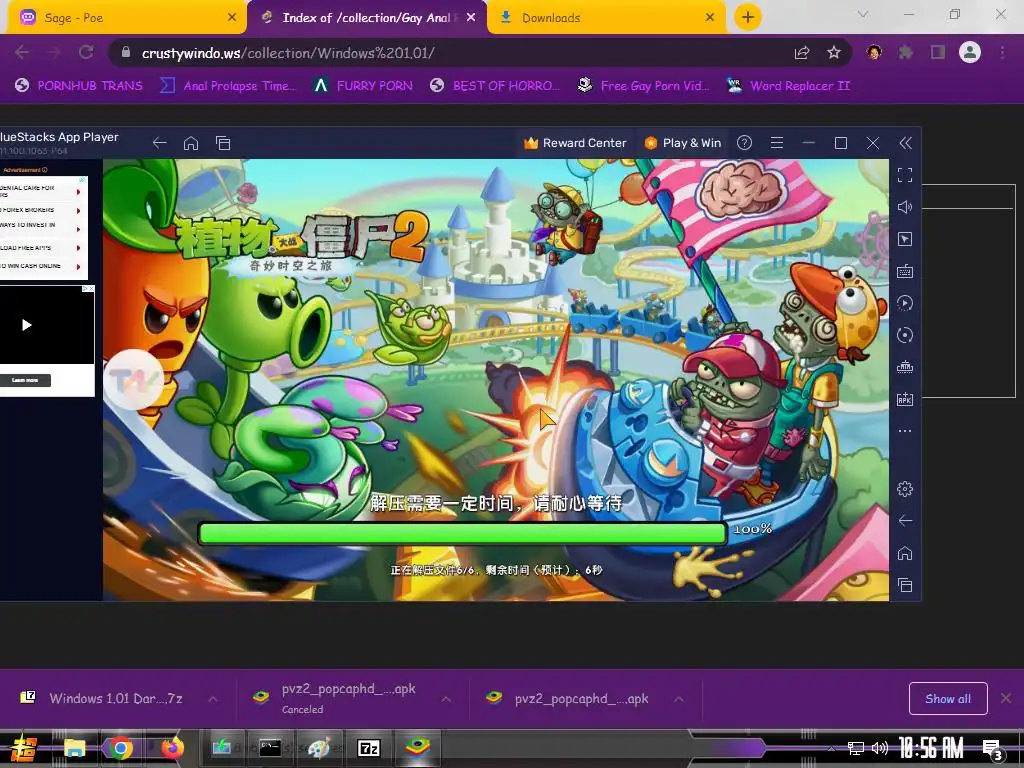This screenshot has height=768, width=1024.
Task: Click the home icon in BlueStacks right sidebar
Action: (904, 553)
